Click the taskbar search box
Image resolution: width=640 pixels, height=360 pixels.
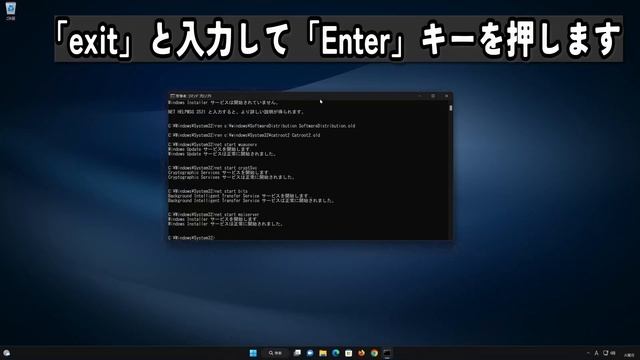[x=276, y=353]
